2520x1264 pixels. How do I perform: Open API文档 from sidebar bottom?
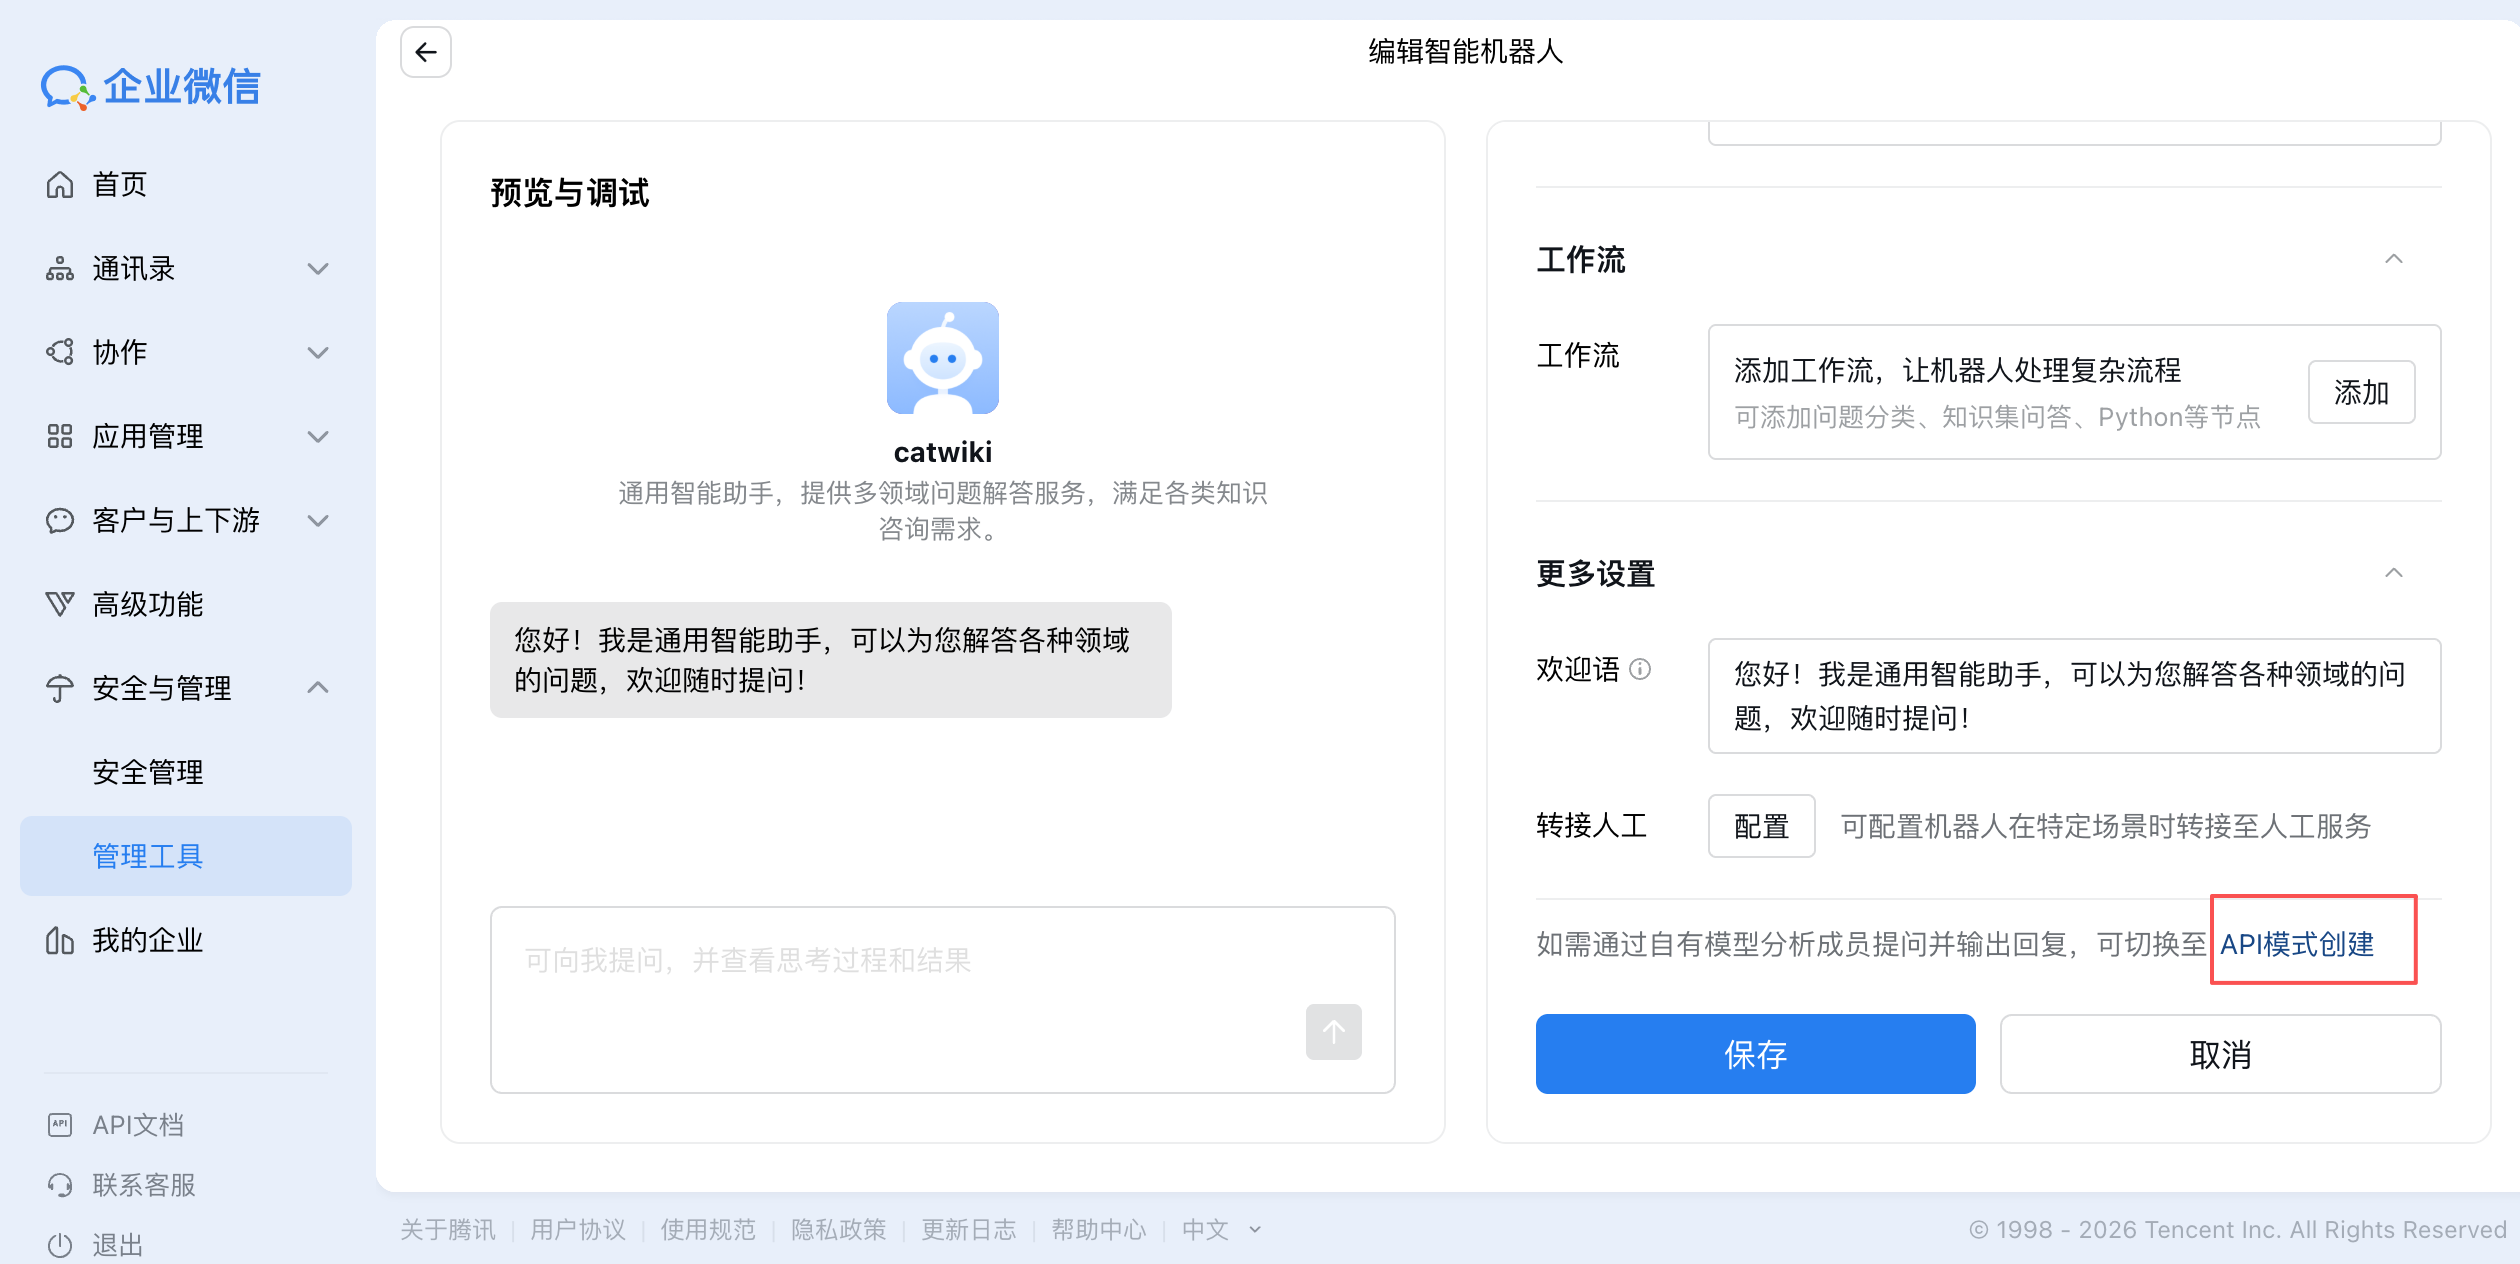138,1125
